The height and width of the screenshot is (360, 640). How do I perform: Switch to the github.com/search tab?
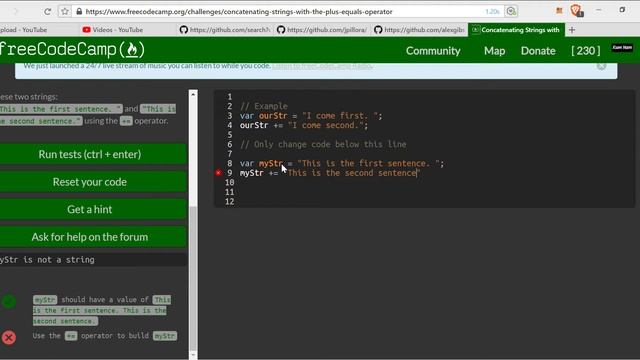coord(225,30)
